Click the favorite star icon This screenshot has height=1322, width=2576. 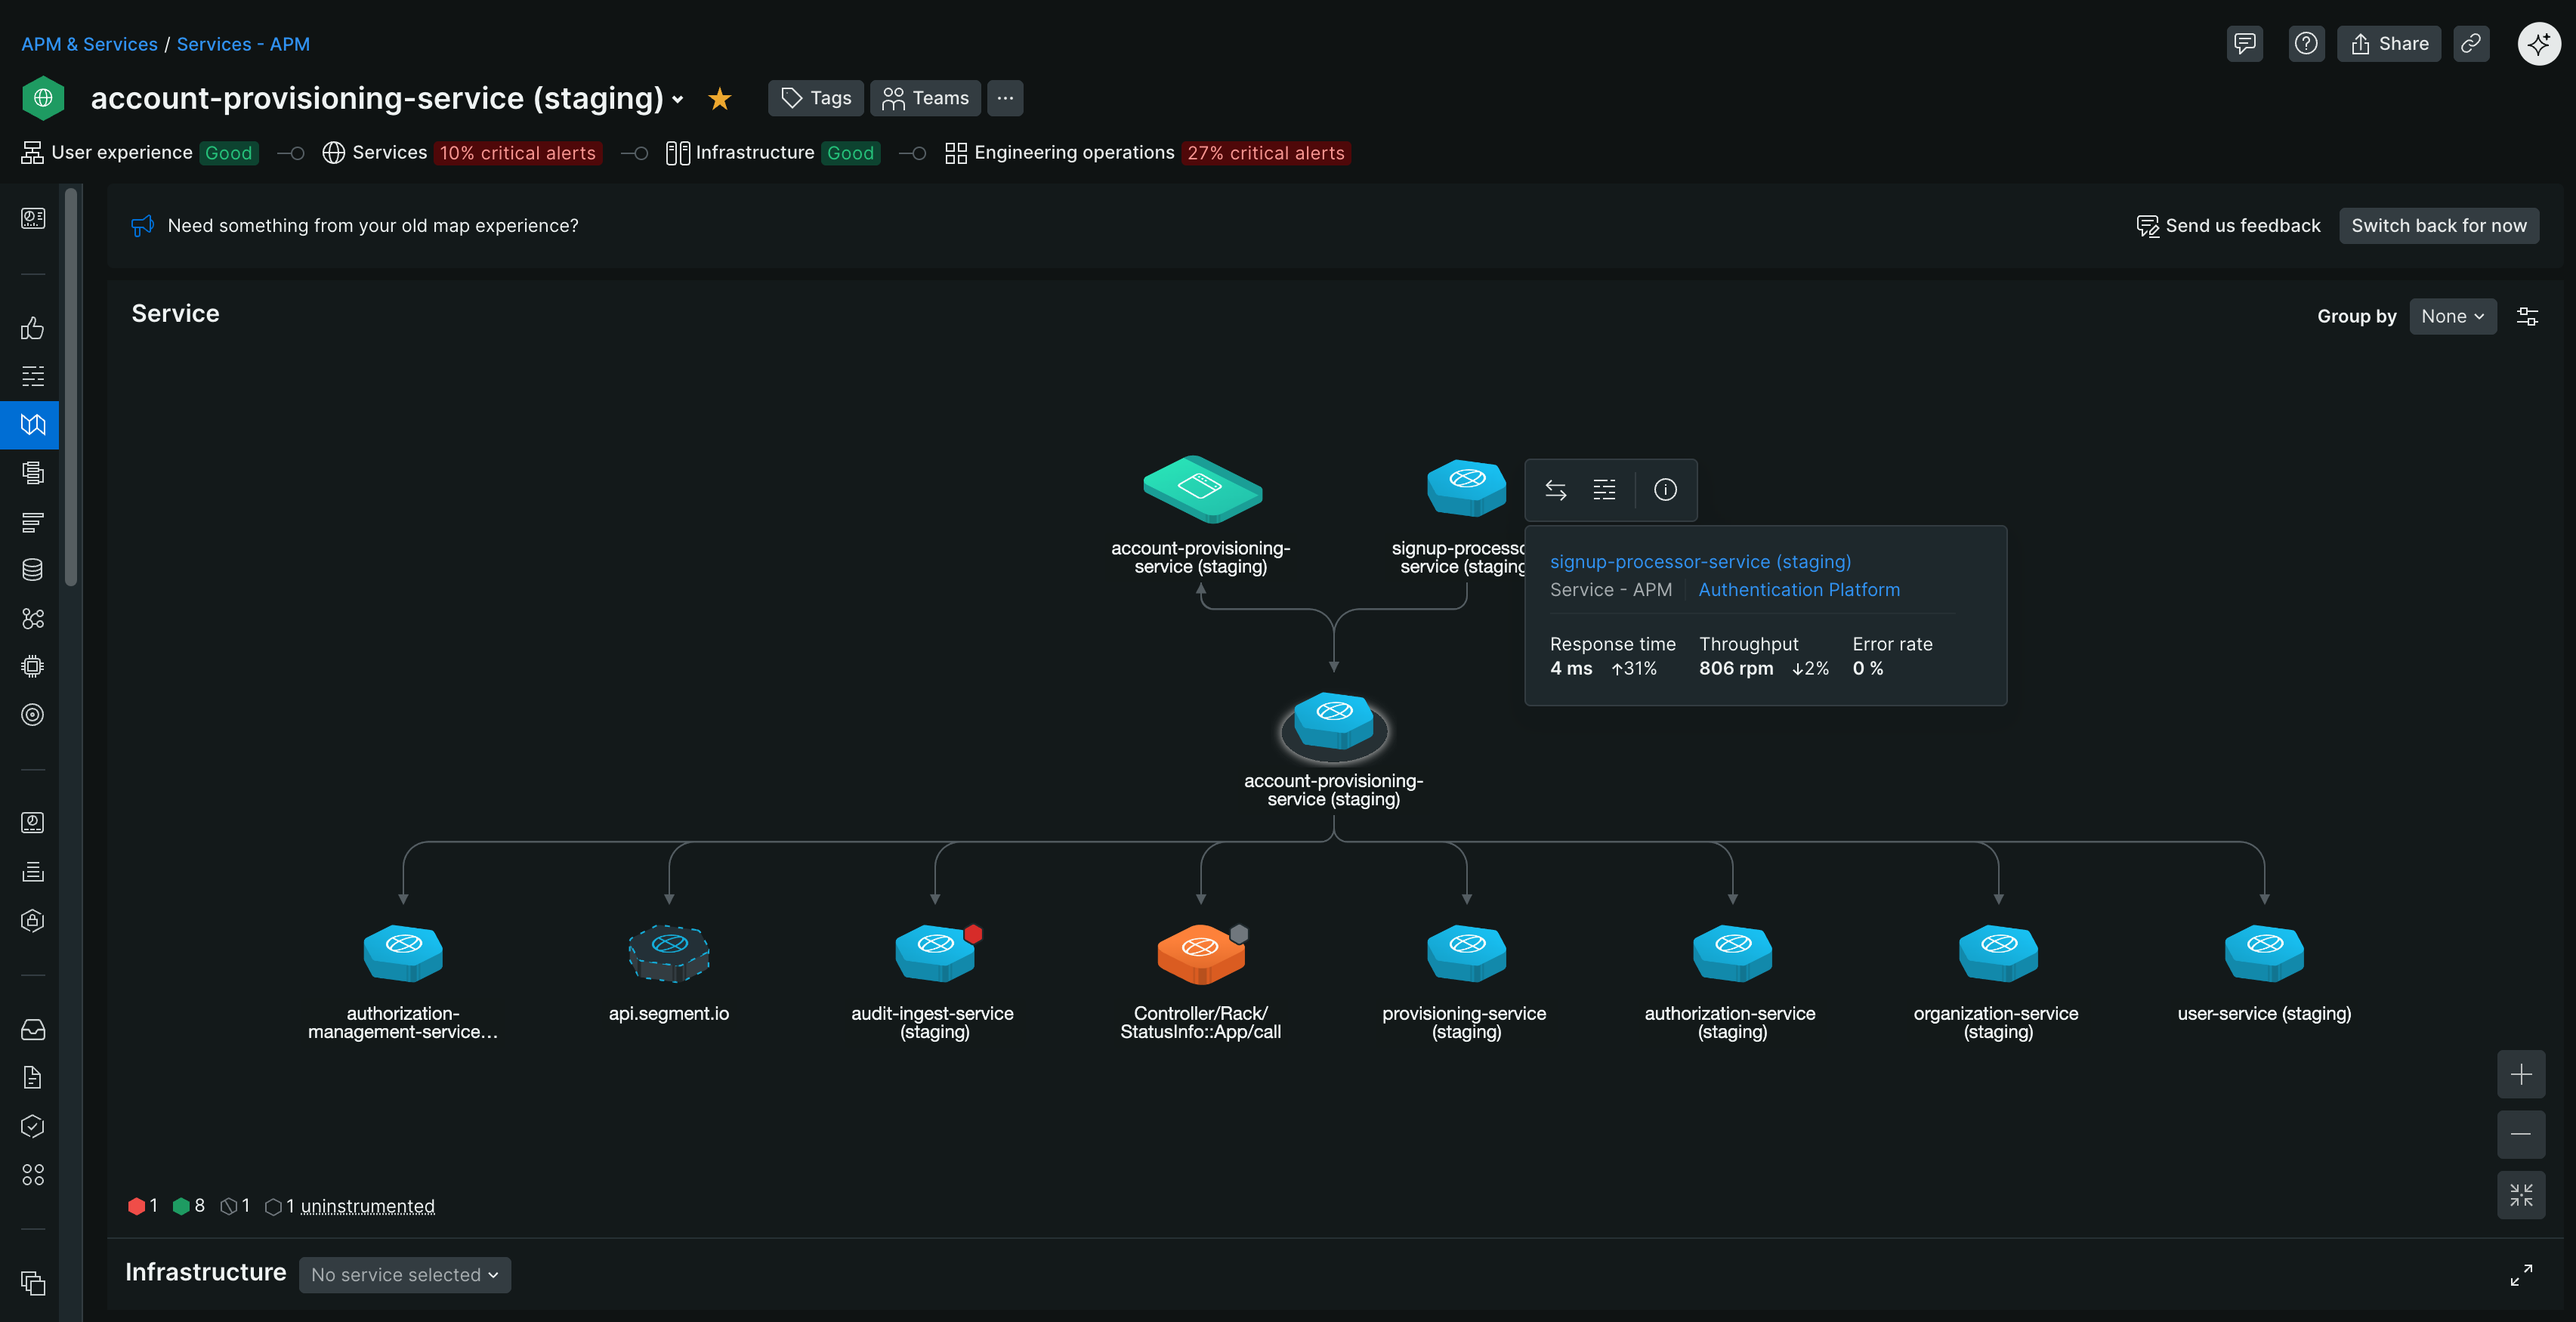[719, 98]
